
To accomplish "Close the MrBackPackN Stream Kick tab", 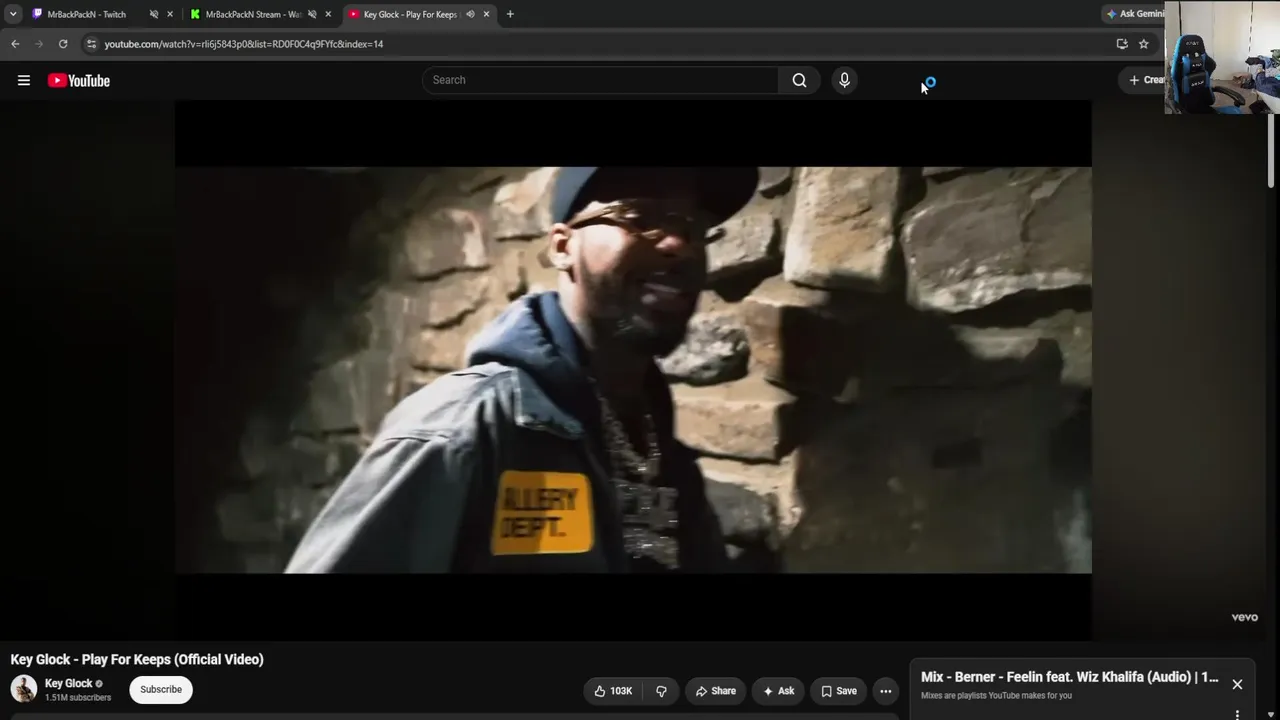I will [328, 14].
